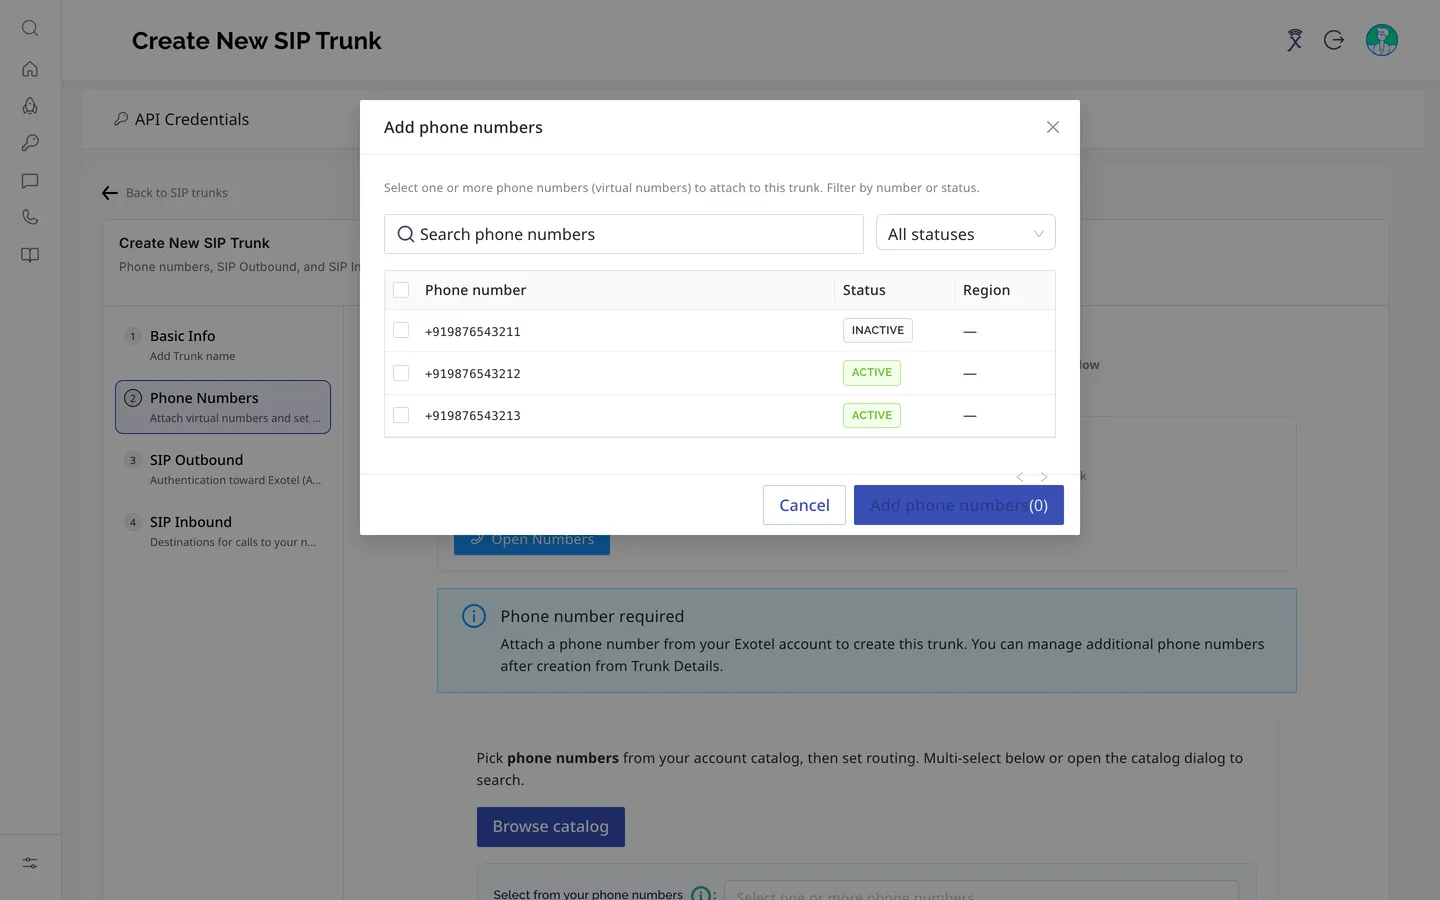Select the Phone Numbers step
This screenshot has height=900, width=1440.
pyautogui.click(x=223, y=407)
